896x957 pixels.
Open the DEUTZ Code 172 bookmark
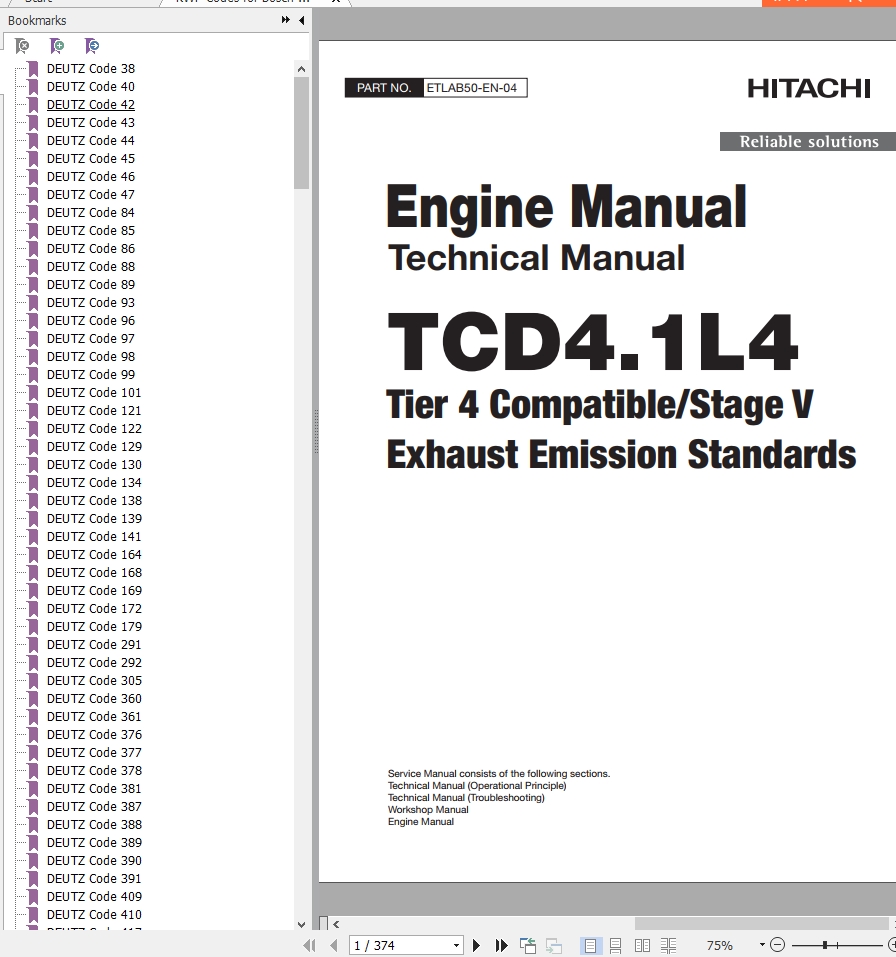point(94,609)
